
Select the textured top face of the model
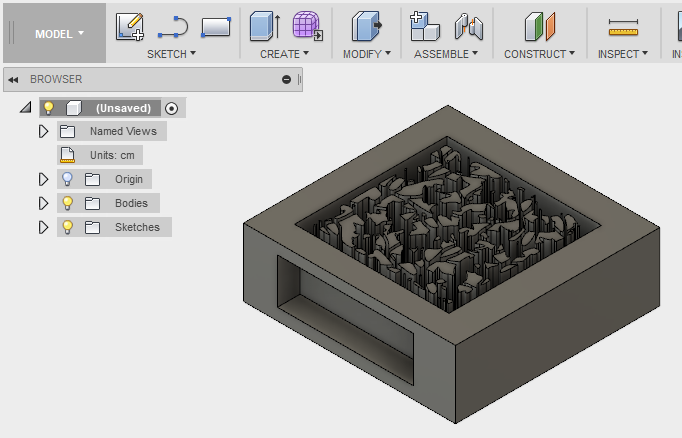click(x=448, y=224)
